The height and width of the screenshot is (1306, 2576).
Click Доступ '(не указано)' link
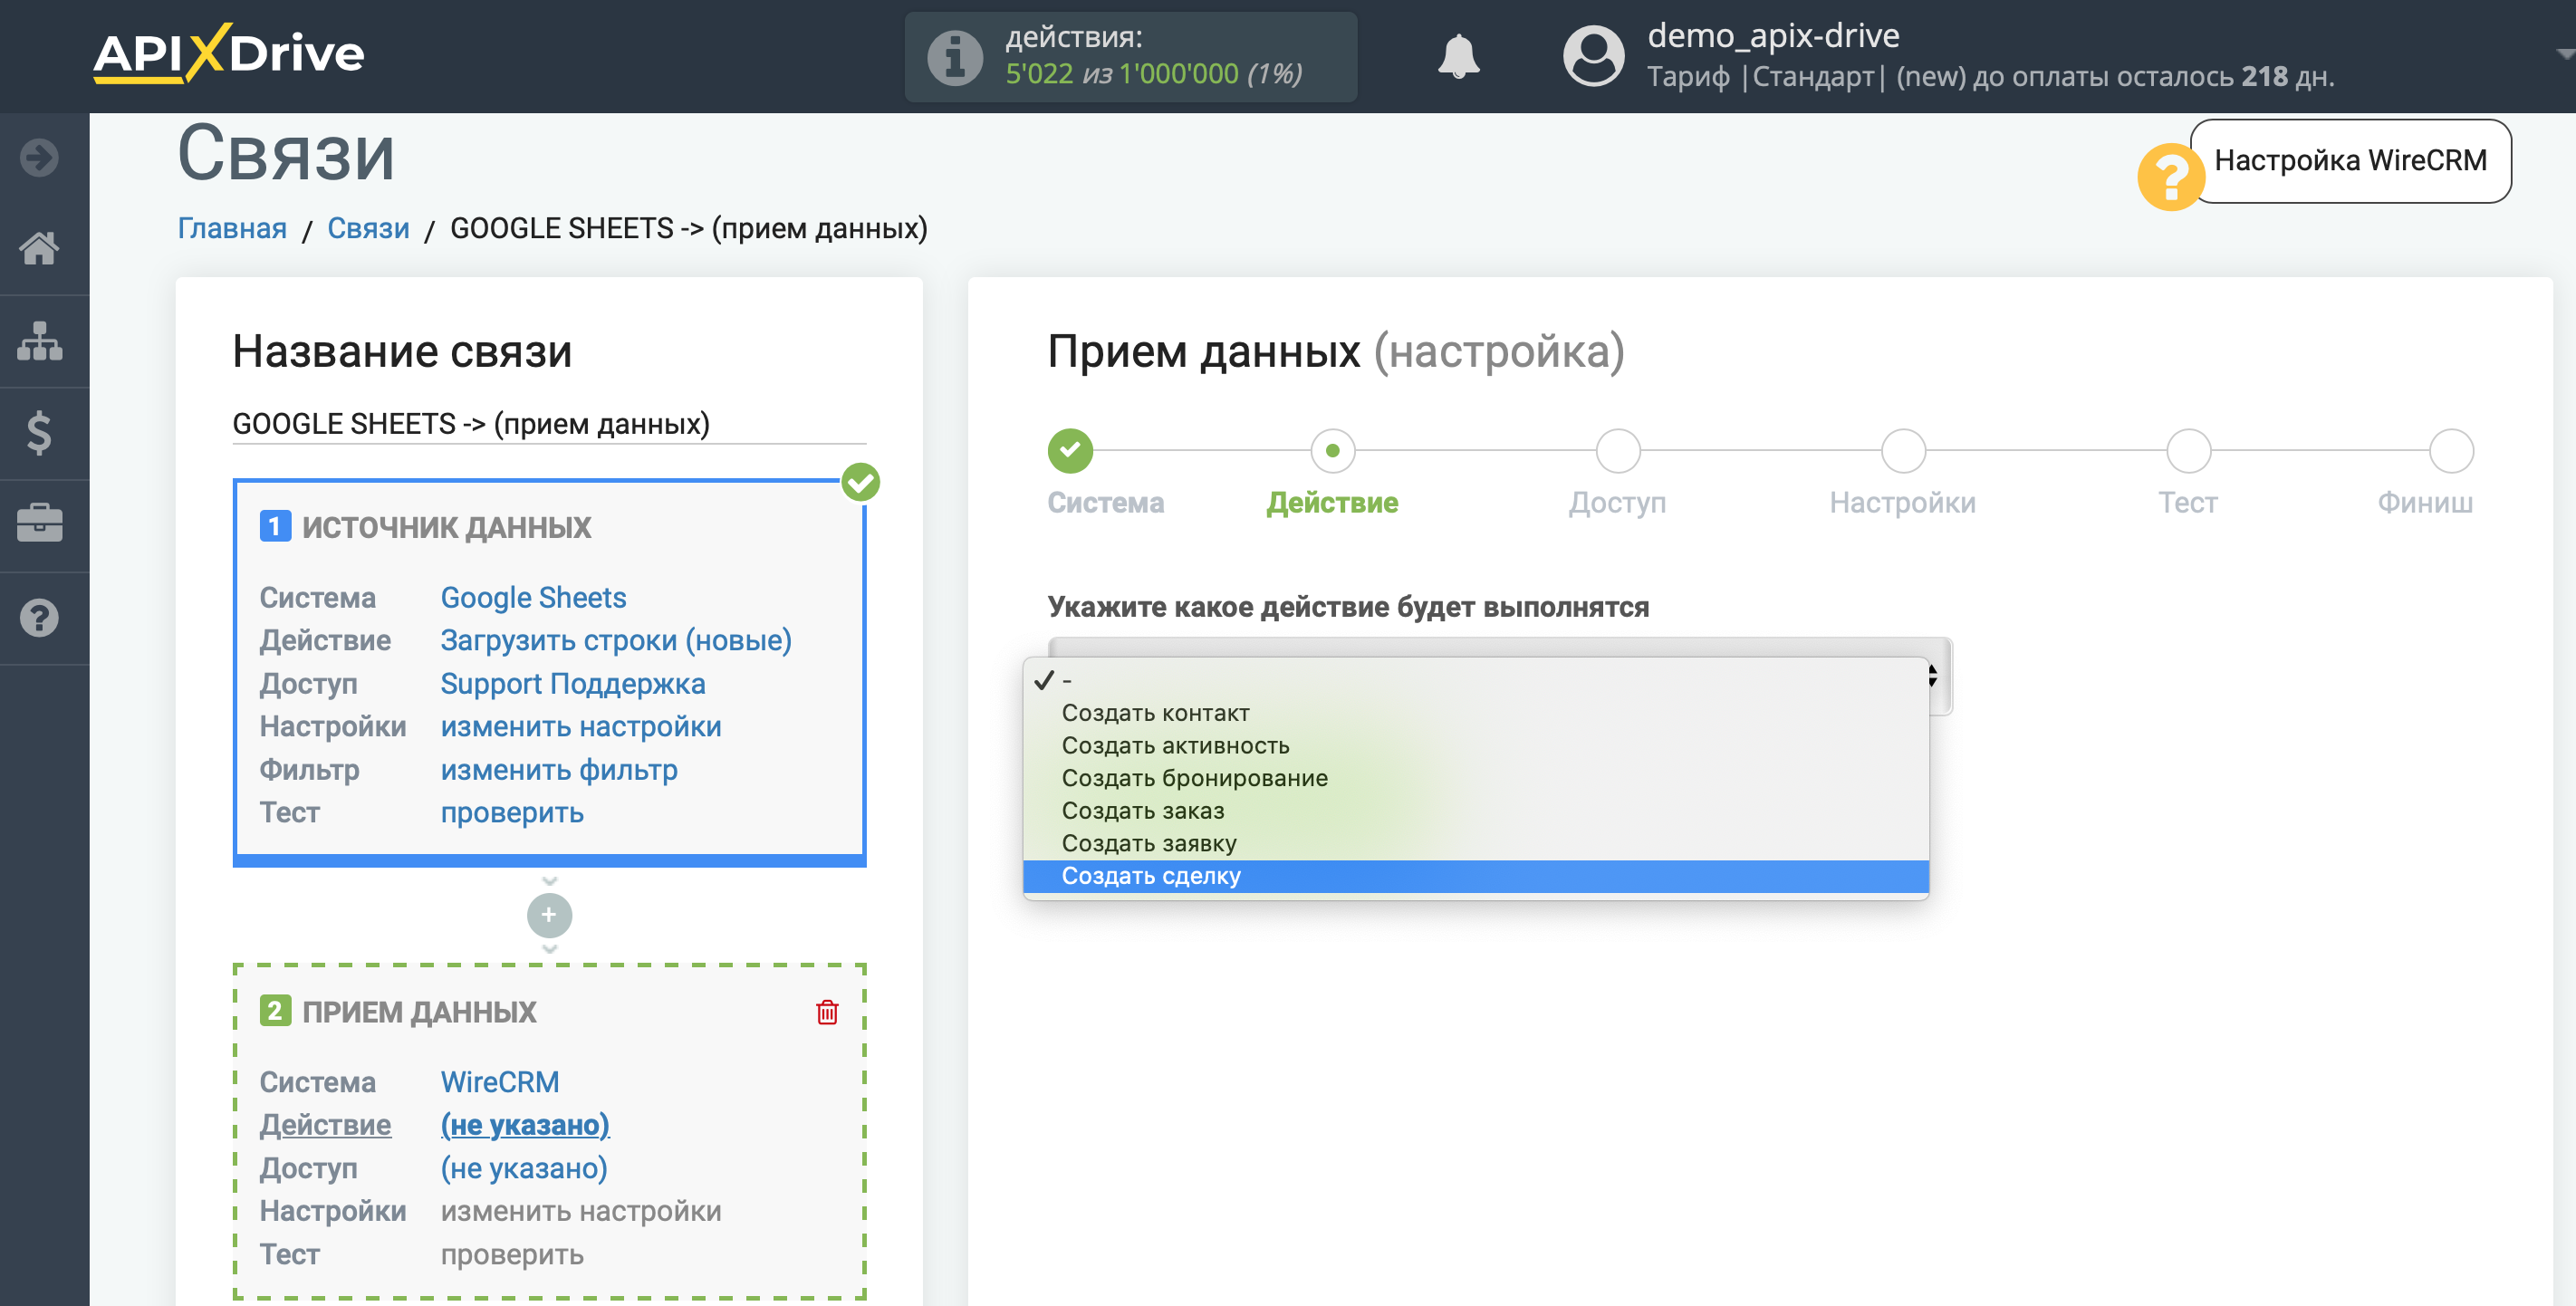tap(524, 1168)
